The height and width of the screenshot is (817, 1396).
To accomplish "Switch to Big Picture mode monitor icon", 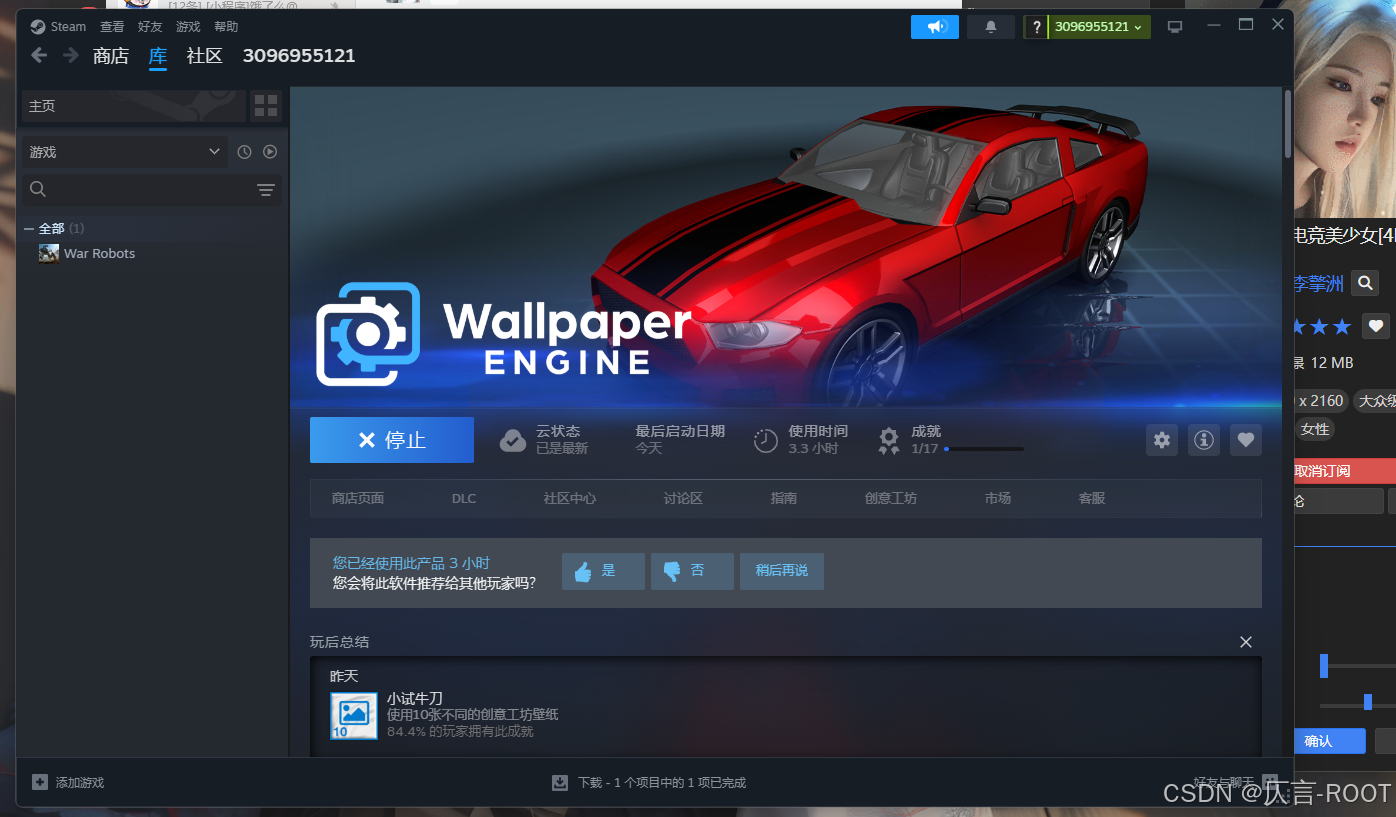I will (x=1175, y=27).
